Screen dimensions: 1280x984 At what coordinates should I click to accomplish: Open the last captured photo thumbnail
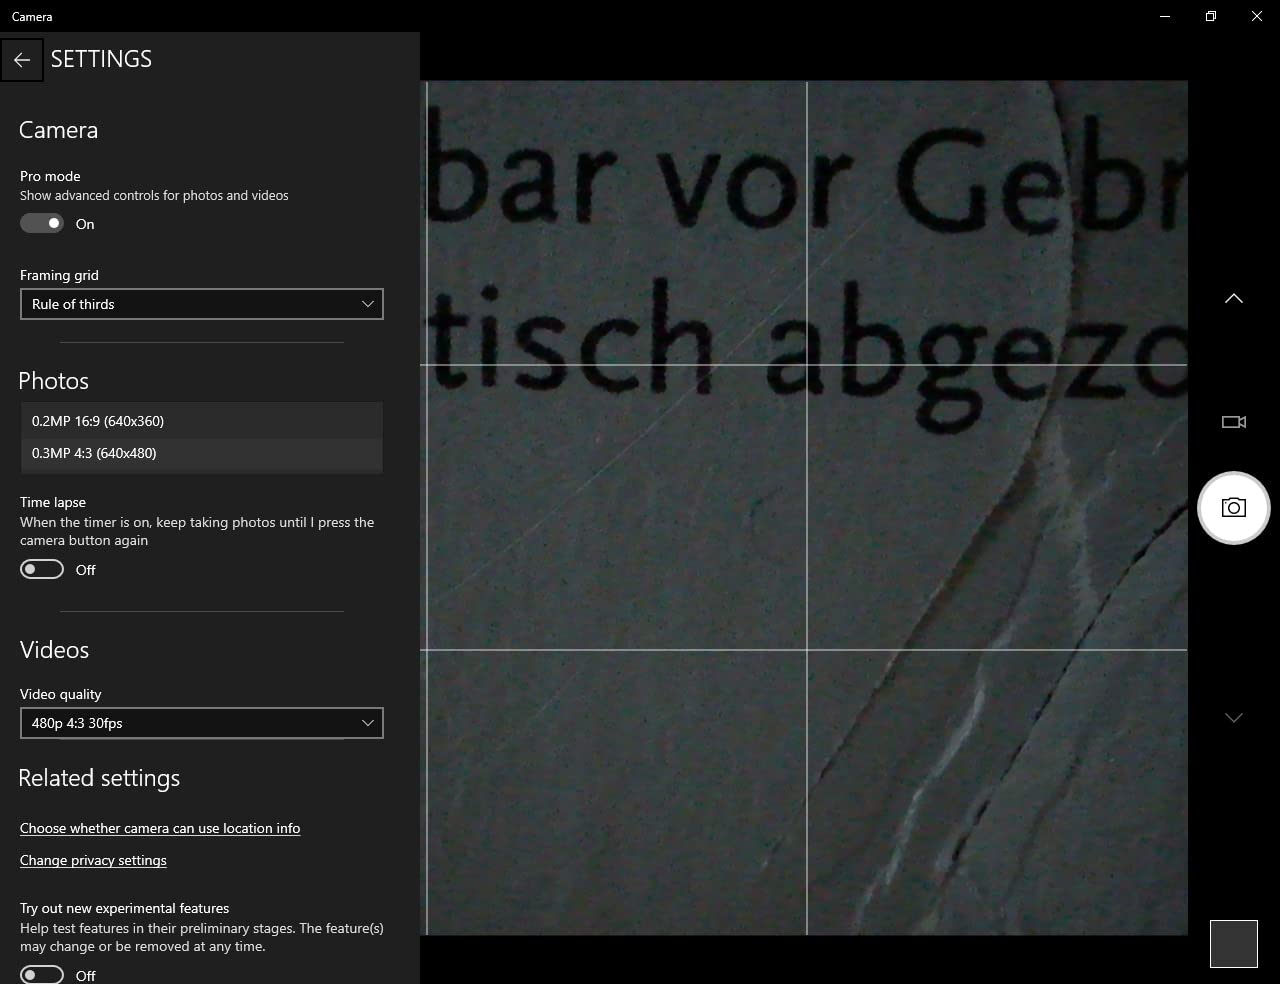click(x=1233, y=944)
